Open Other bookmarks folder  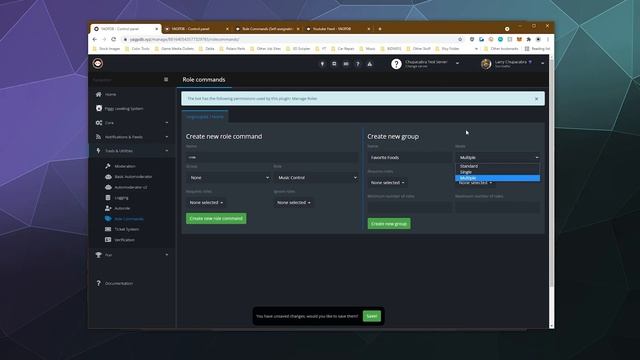(x=501, y=49)
